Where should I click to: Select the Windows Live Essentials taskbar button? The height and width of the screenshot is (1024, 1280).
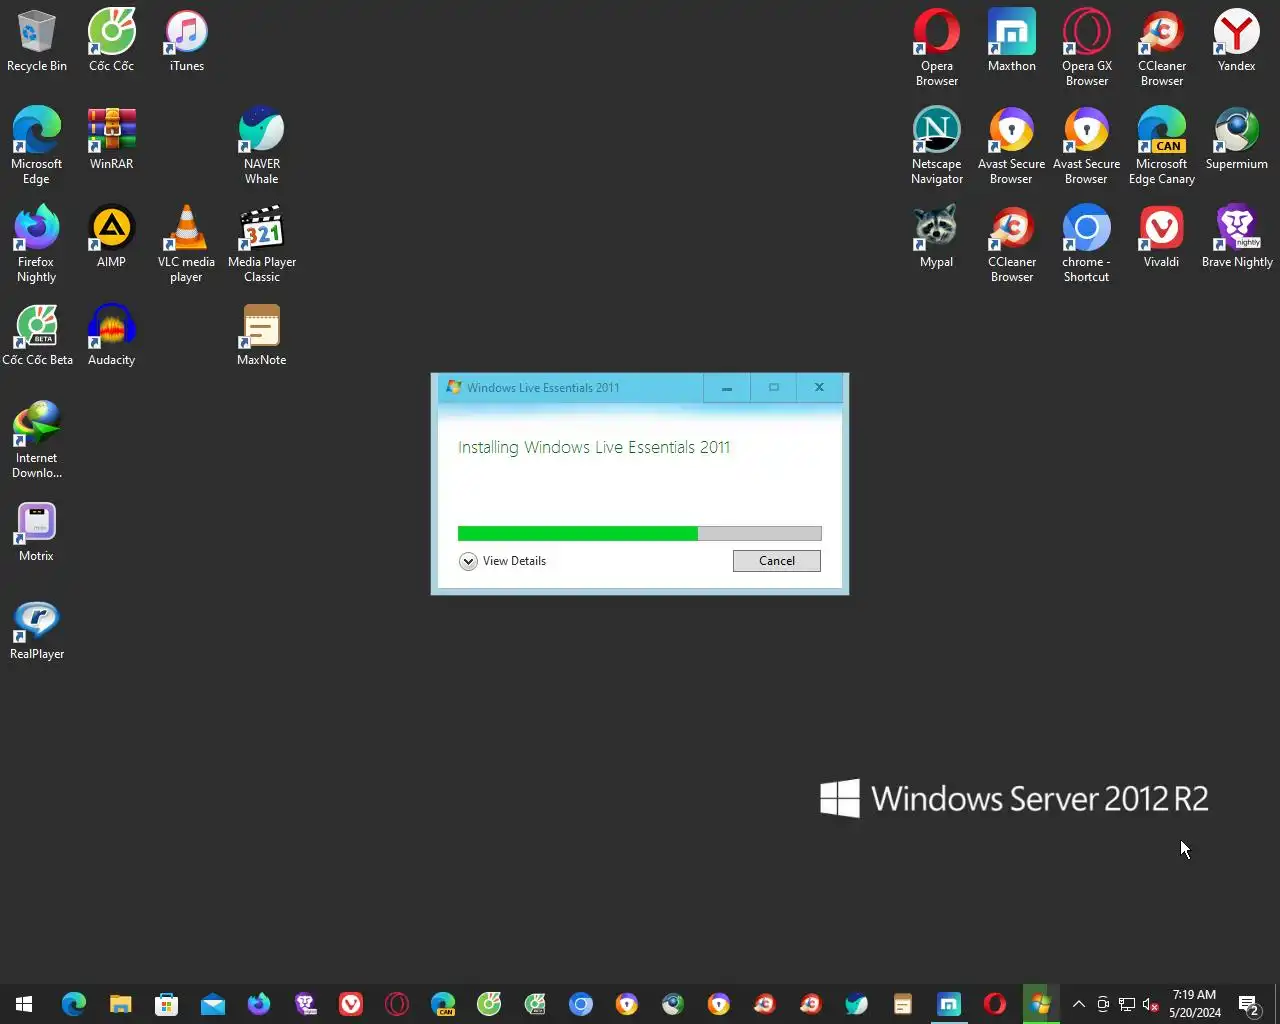1041,1004
